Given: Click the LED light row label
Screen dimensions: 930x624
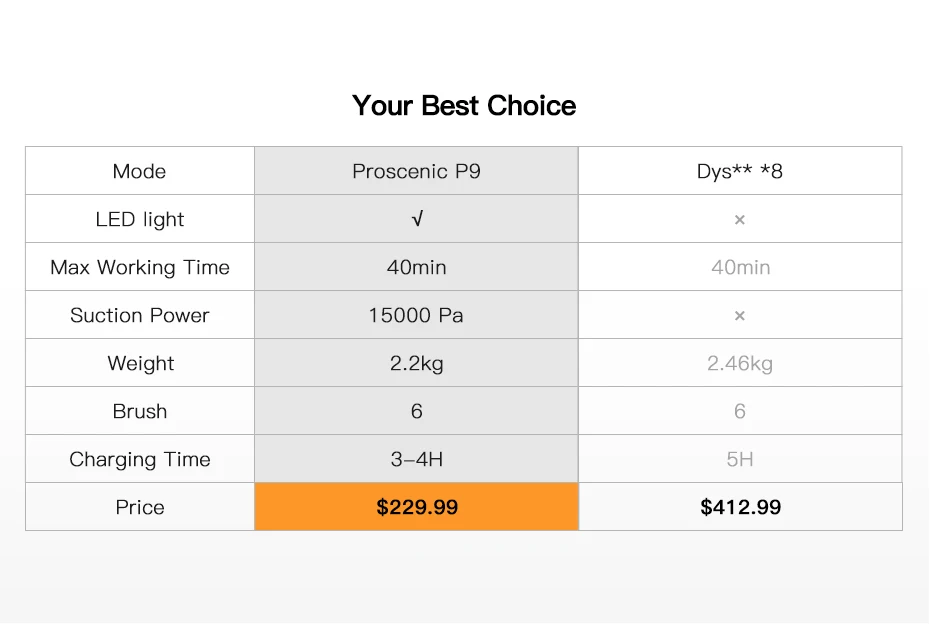Looking at the screenshot, I should tap(139, 219).
